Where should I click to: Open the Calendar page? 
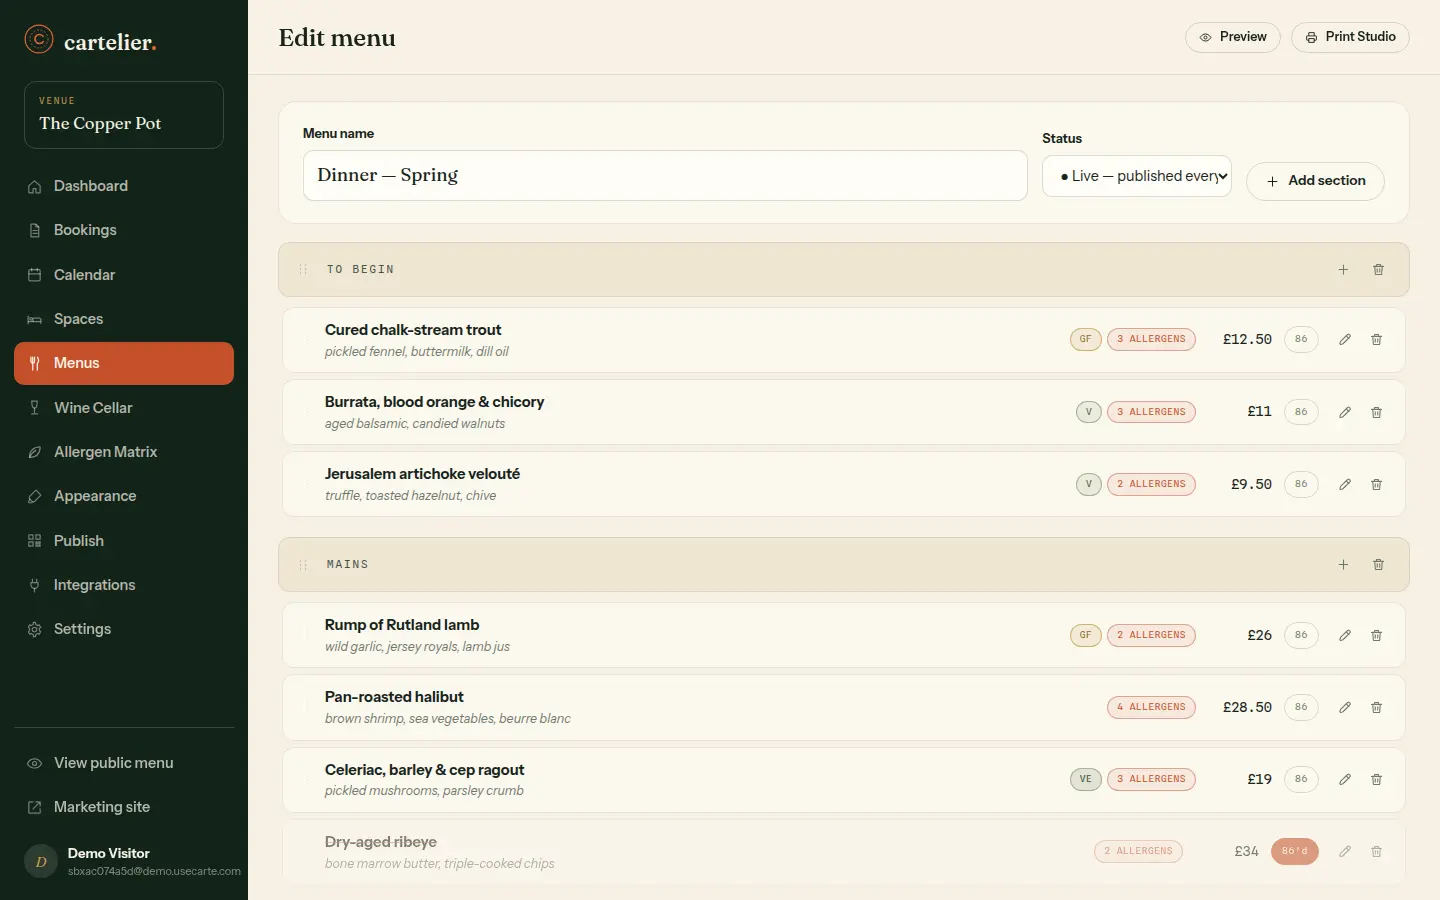coord(124,275)
